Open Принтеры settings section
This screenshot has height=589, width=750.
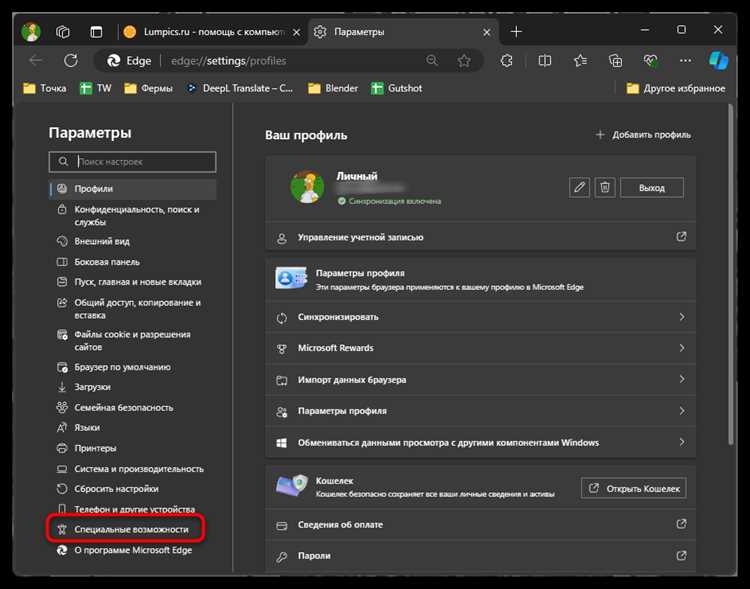[x=132, y=448]
